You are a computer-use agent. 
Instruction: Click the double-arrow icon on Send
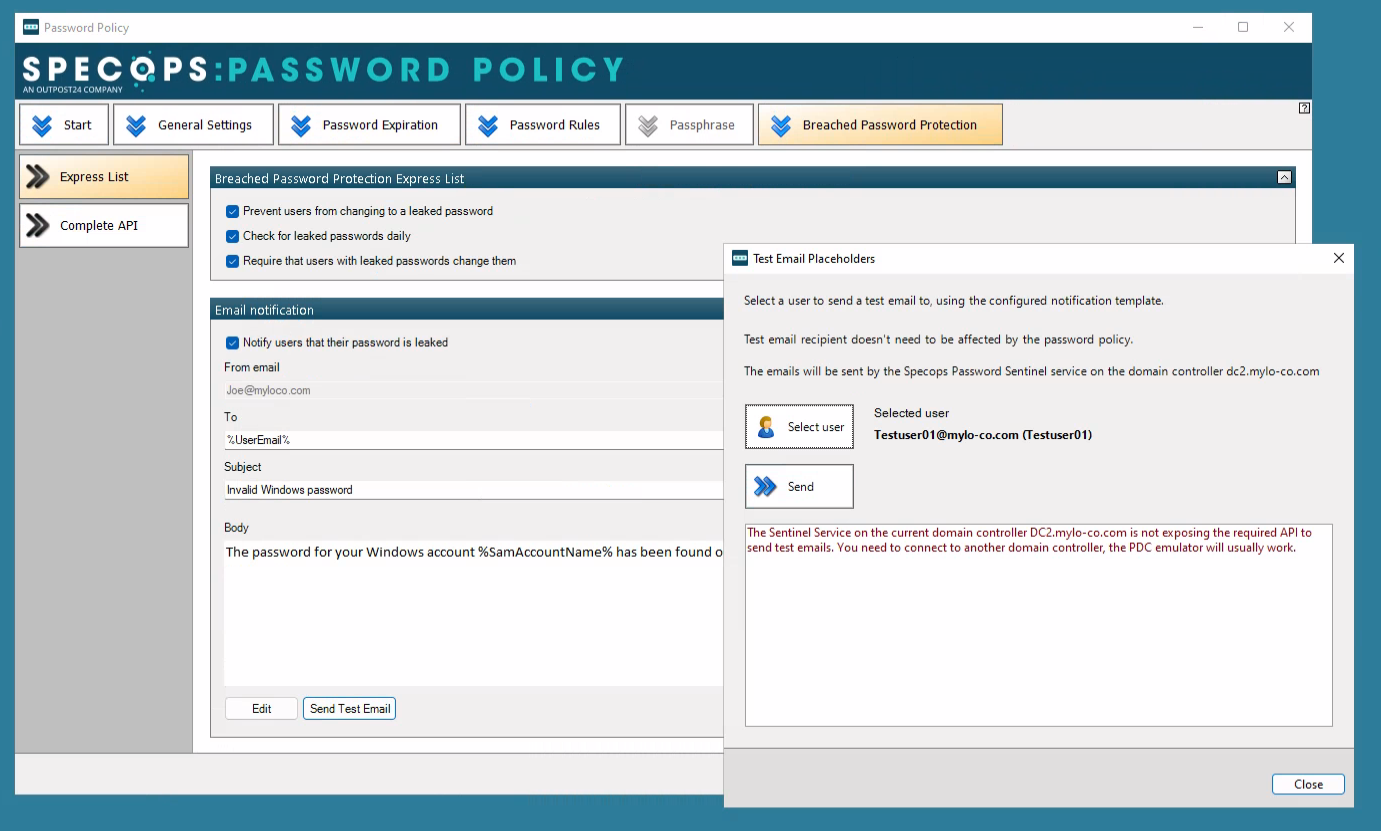[x=765, y=487]
